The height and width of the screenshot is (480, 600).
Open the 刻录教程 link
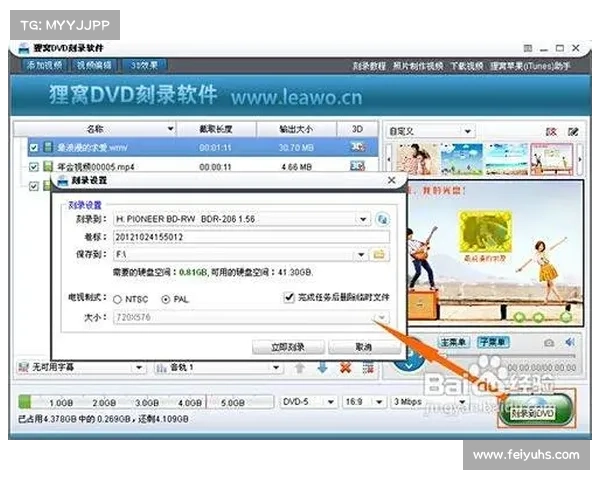coord(369,66)
